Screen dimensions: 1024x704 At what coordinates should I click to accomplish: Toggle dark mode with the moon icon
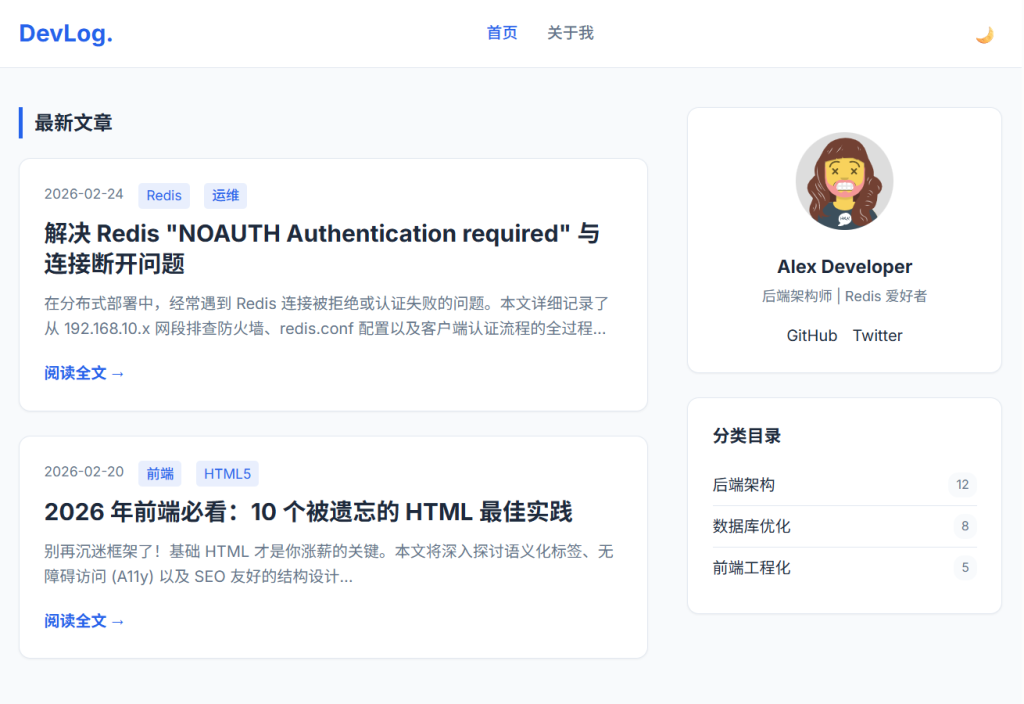click(x=984, y=34)
